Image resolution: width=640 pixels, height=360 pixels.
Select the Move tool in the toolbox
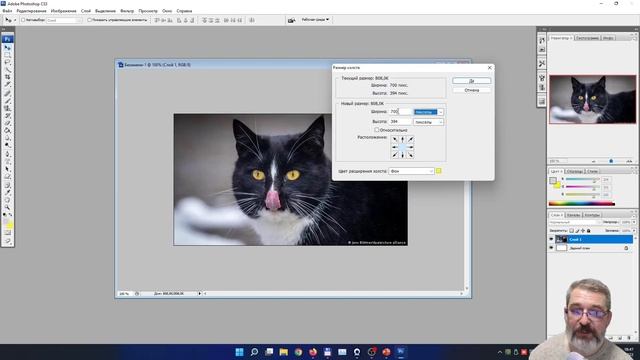click(x=7, y=48)
